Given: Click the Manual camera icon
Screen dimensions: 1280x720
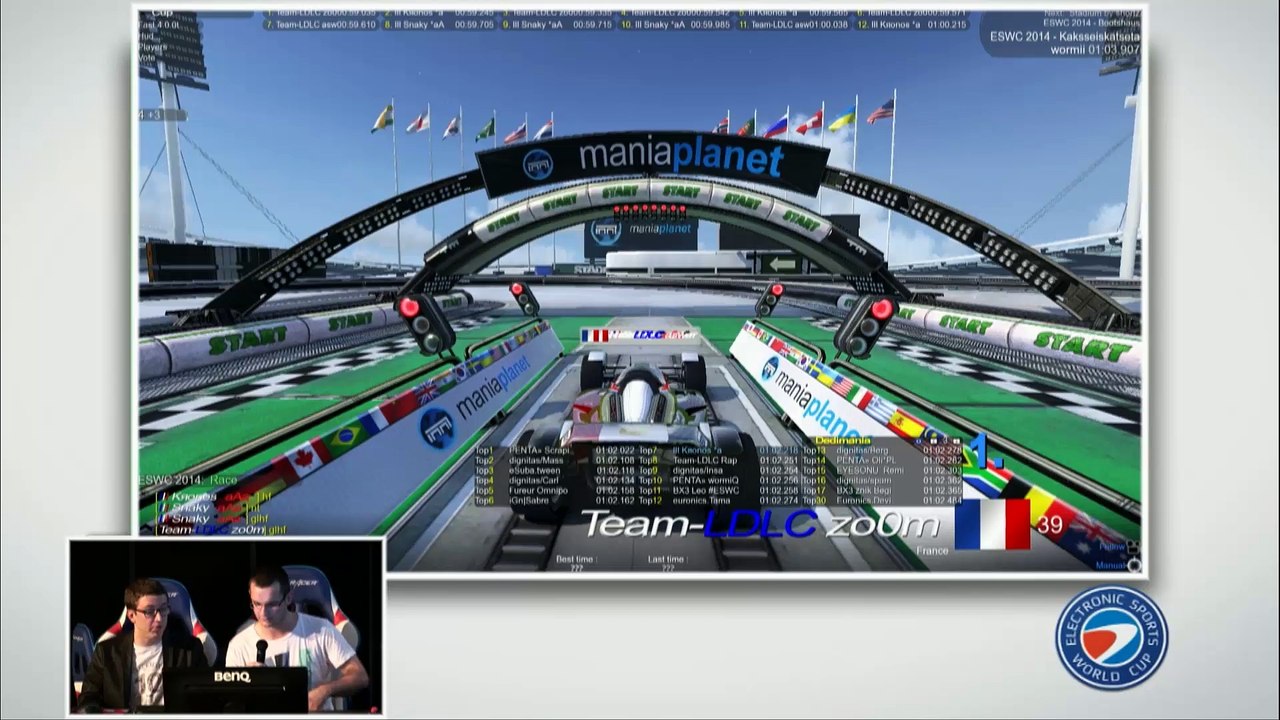Looking at the screenshot, I should point(1133,565).
